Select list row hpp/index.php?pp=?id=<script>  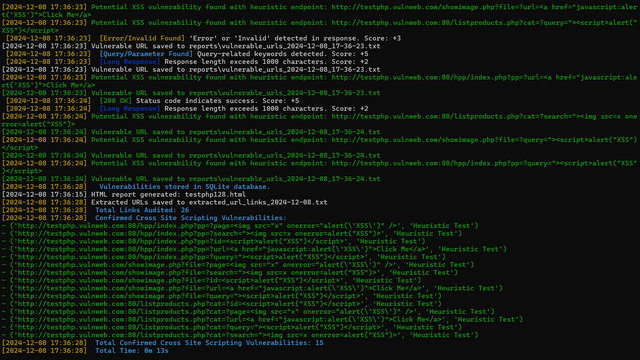(x=213, y=241)
